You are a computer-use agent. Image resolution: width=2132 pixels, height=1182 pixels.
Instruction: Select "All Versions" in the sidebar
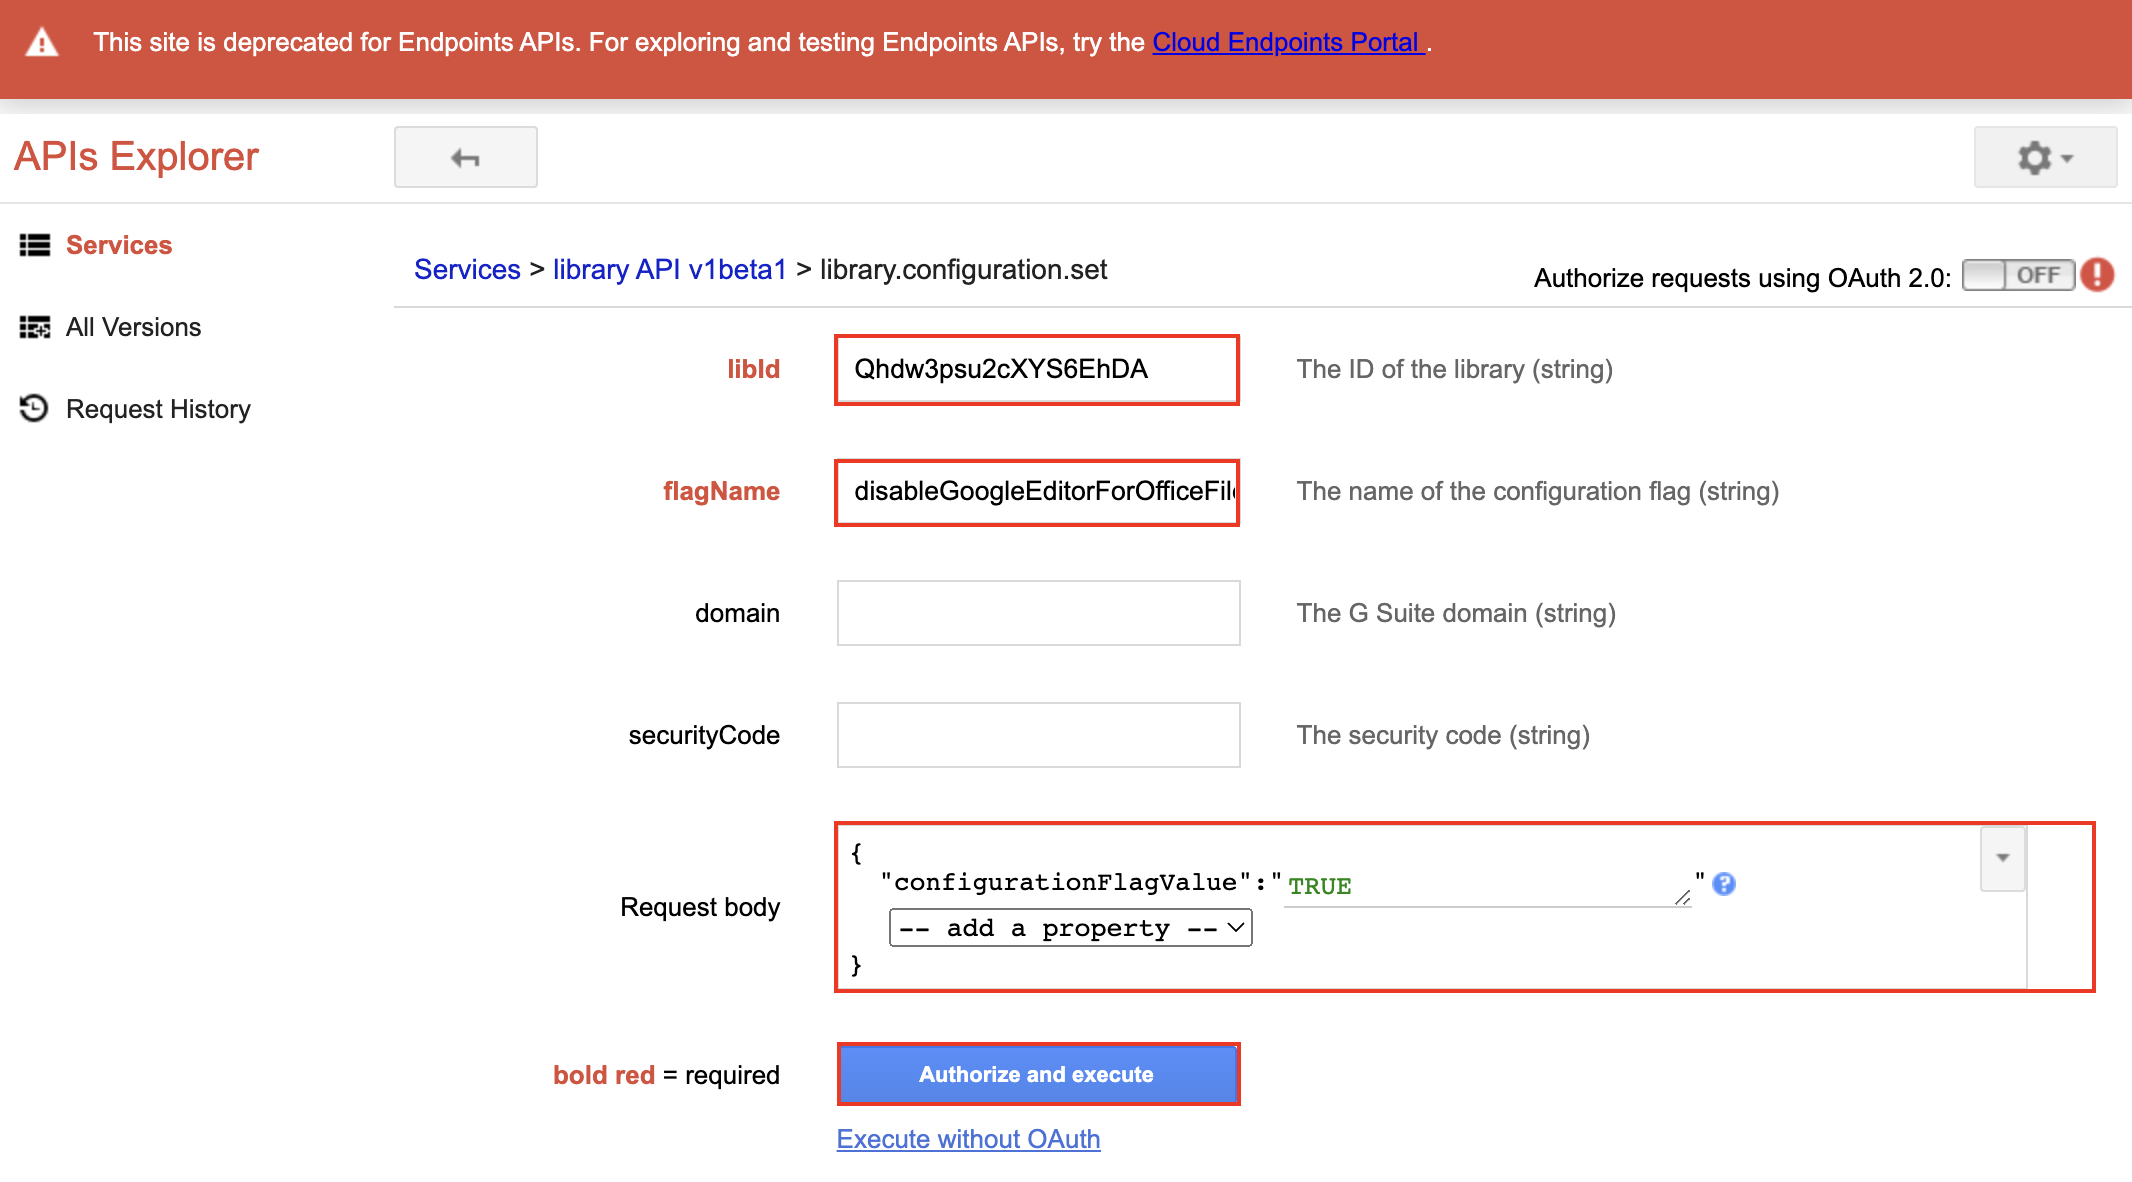133,327
